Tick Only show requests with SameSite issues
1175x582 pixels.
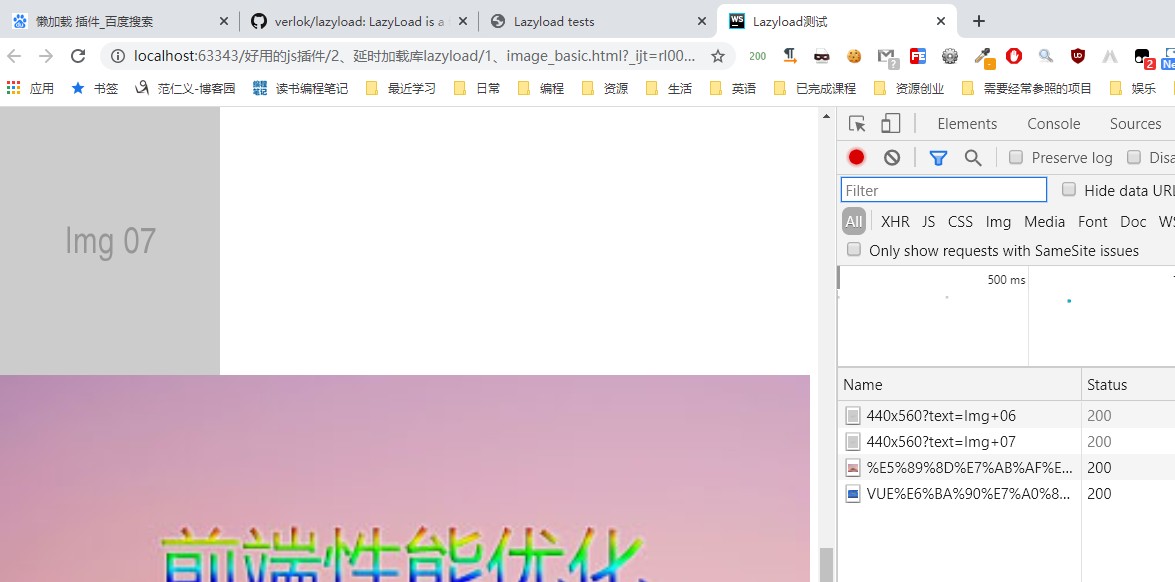[x=854, y=249]
